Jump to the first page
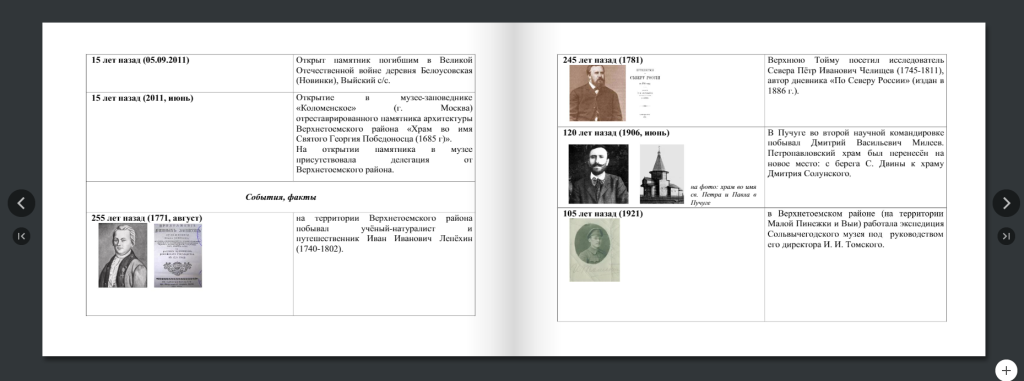The height and width of the screenshot is (381, 1024). [x=21, y=236]
